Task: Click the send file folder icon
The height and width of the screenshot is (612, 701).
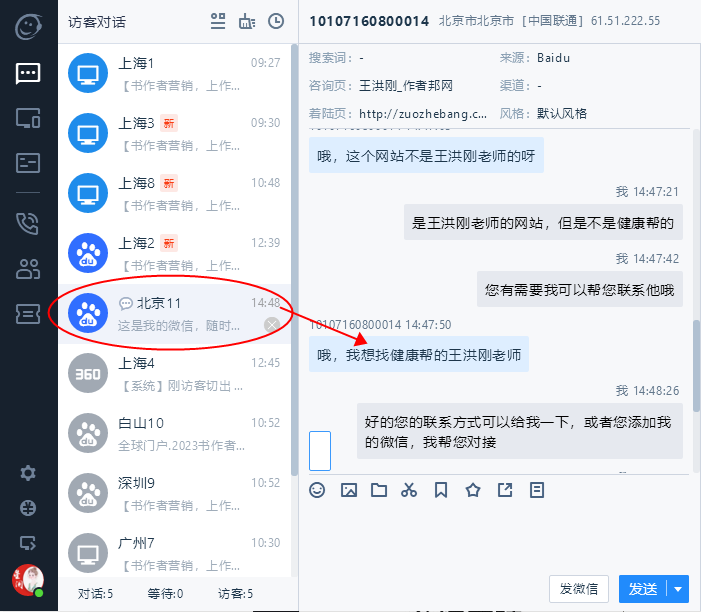Action: click(379, 490)
